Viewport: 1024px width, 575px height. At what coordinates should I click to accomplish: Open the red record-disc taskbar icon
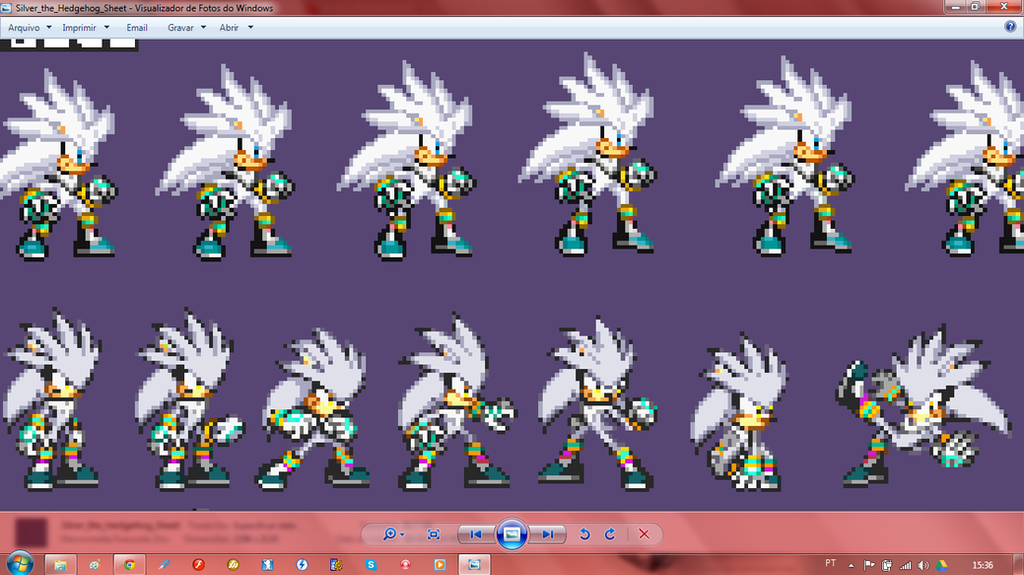coord(406,565)
